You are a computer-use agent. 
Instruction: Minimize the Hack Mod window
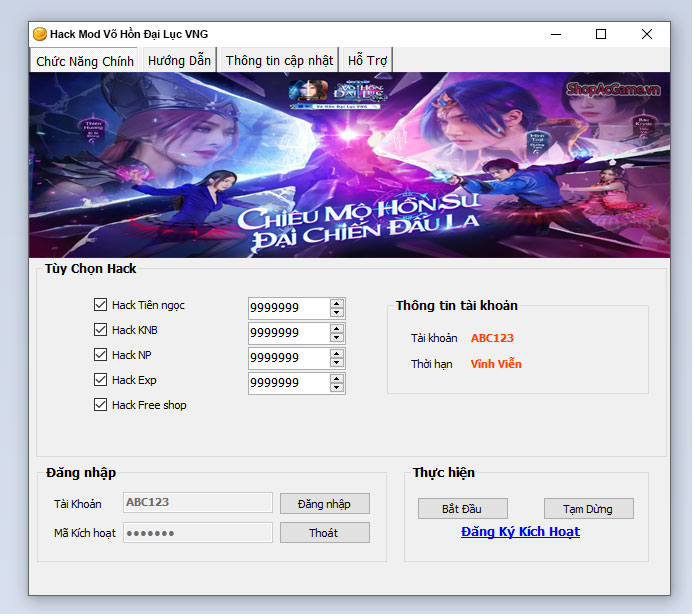(556, 34)
